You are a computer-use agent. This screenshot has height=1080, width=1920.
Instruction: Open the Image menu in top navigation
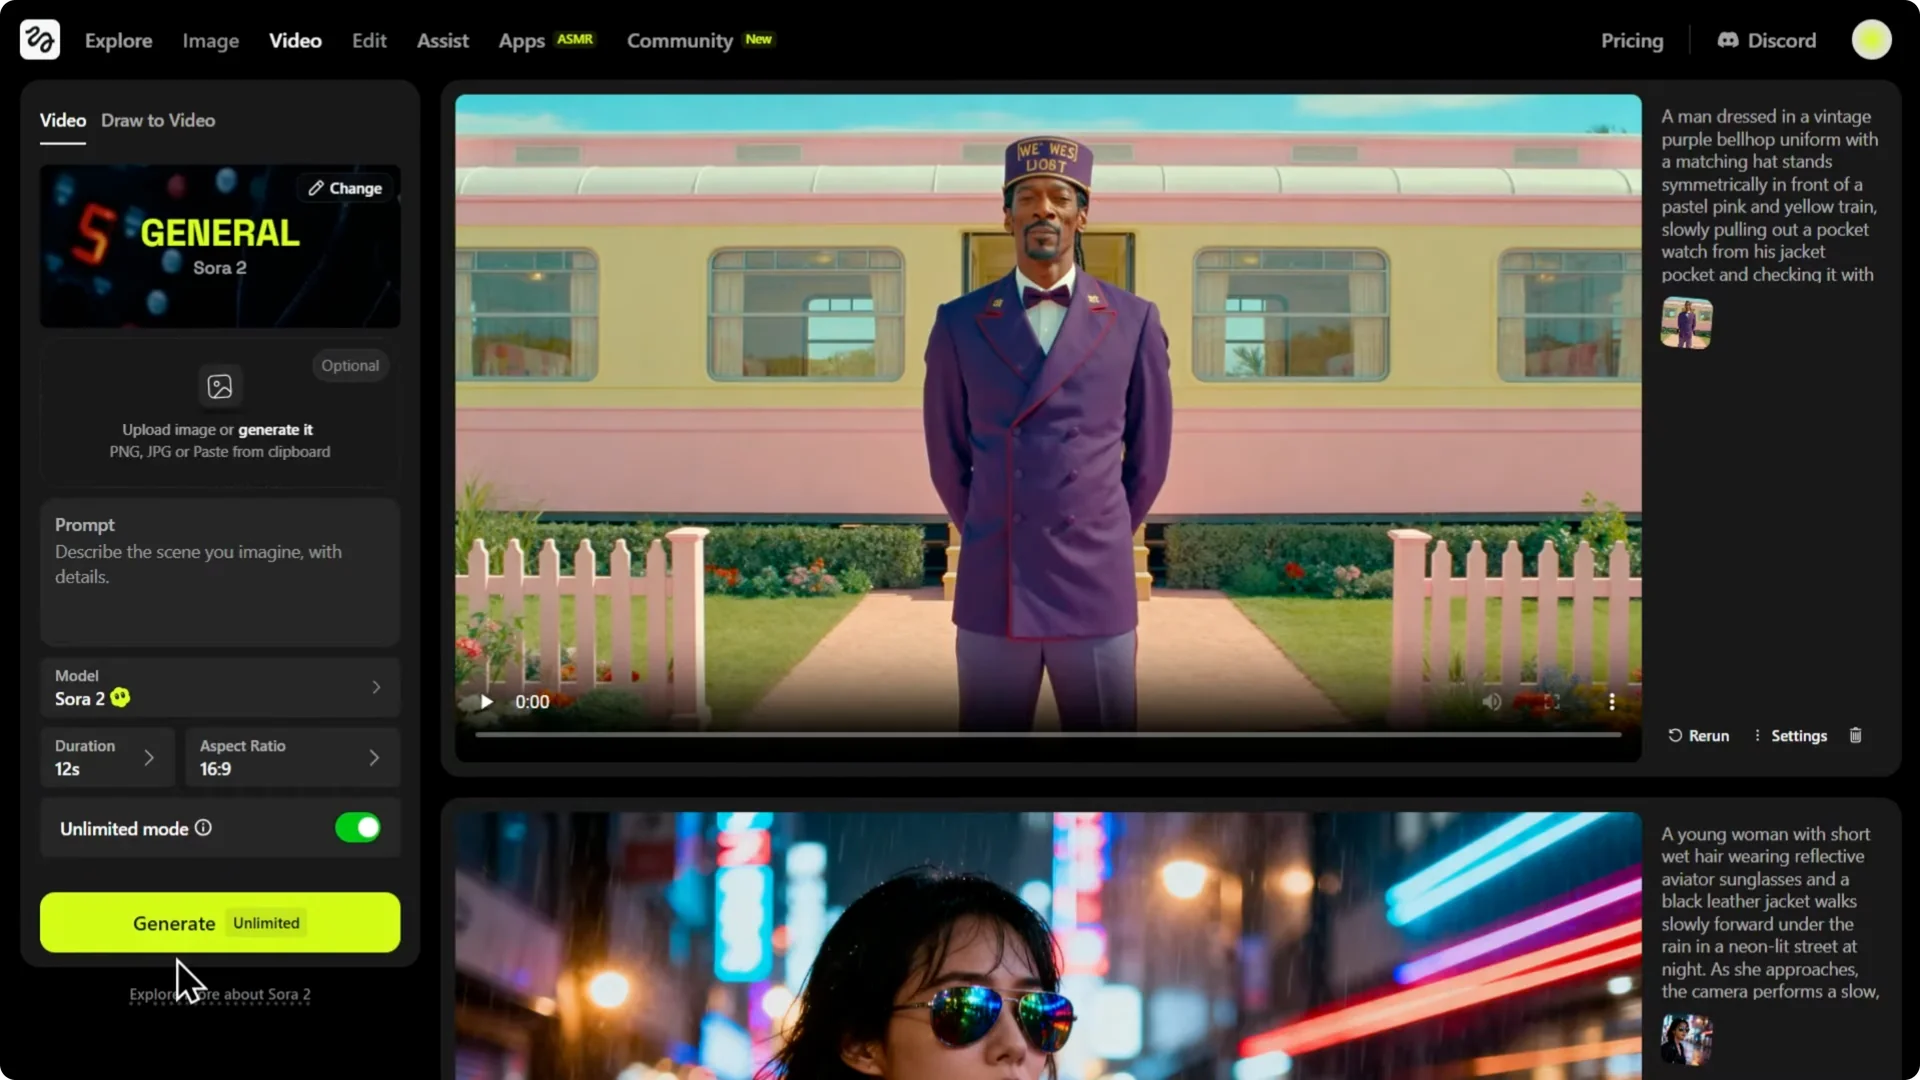210,41
